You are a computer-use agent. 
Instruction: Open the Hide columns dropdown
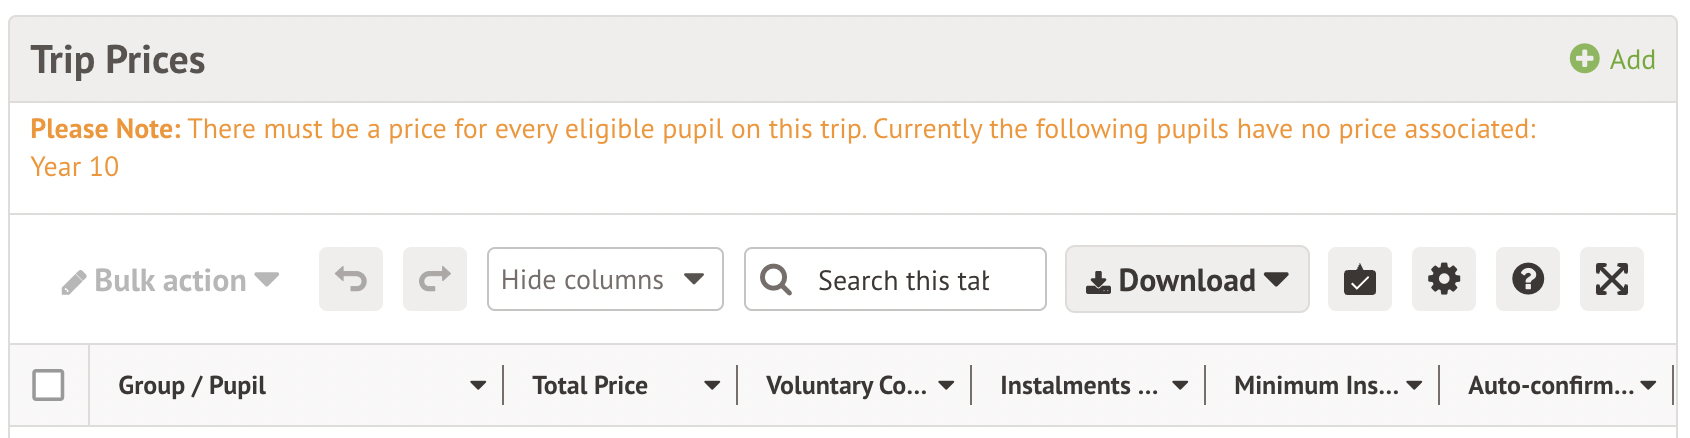[x=604, y=279]
